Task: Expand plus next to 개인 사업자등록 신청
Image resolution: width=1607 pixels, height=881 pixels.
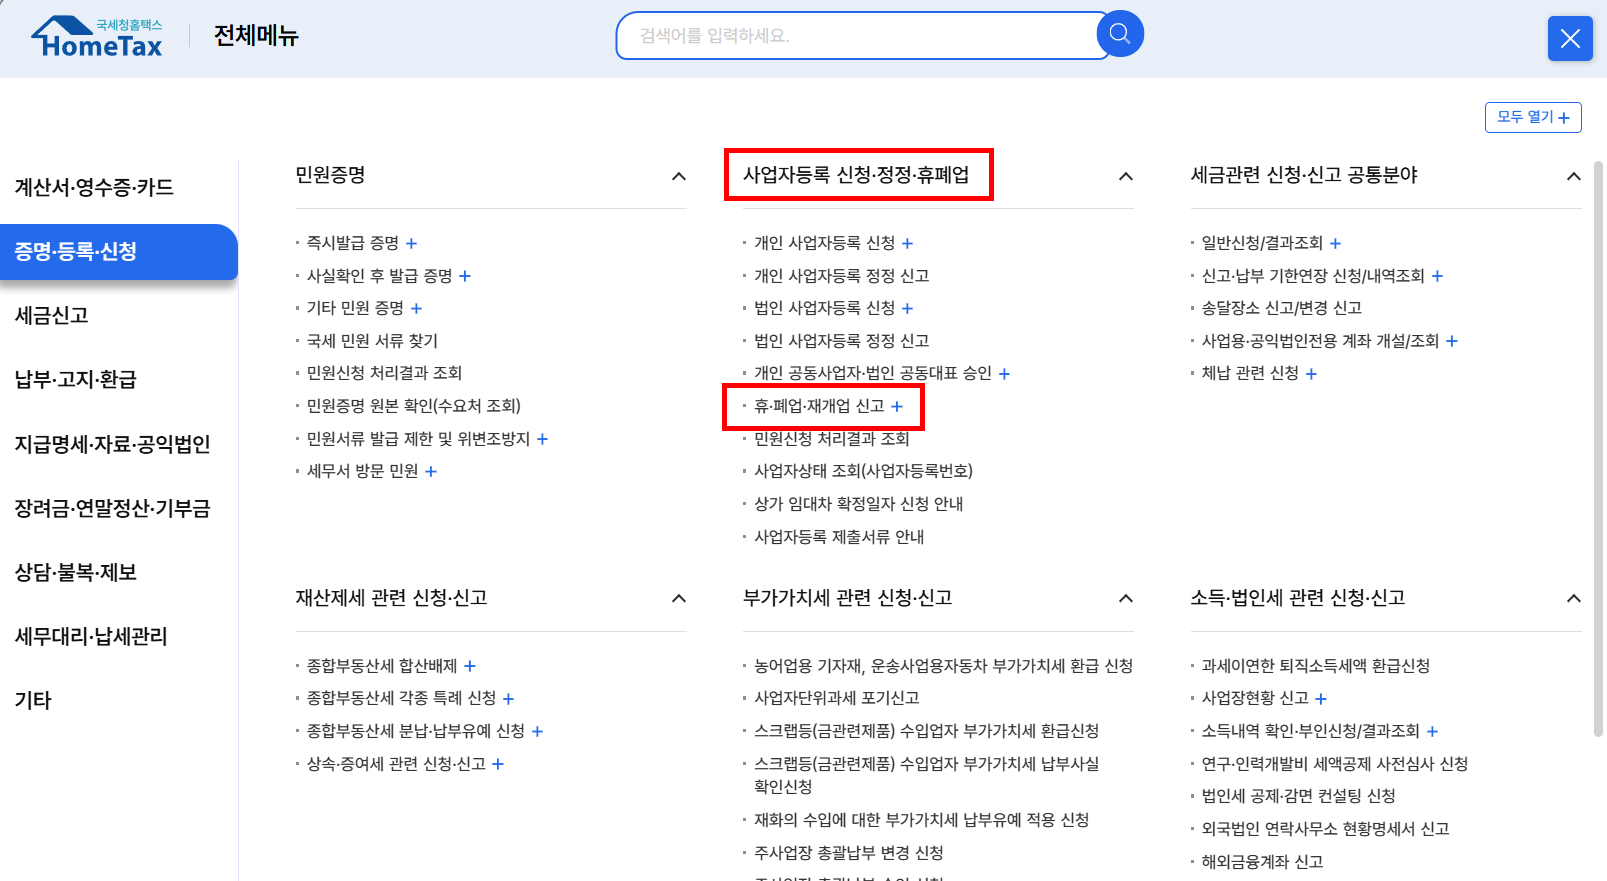Action: pyautogui.click(x=907, y=243)
